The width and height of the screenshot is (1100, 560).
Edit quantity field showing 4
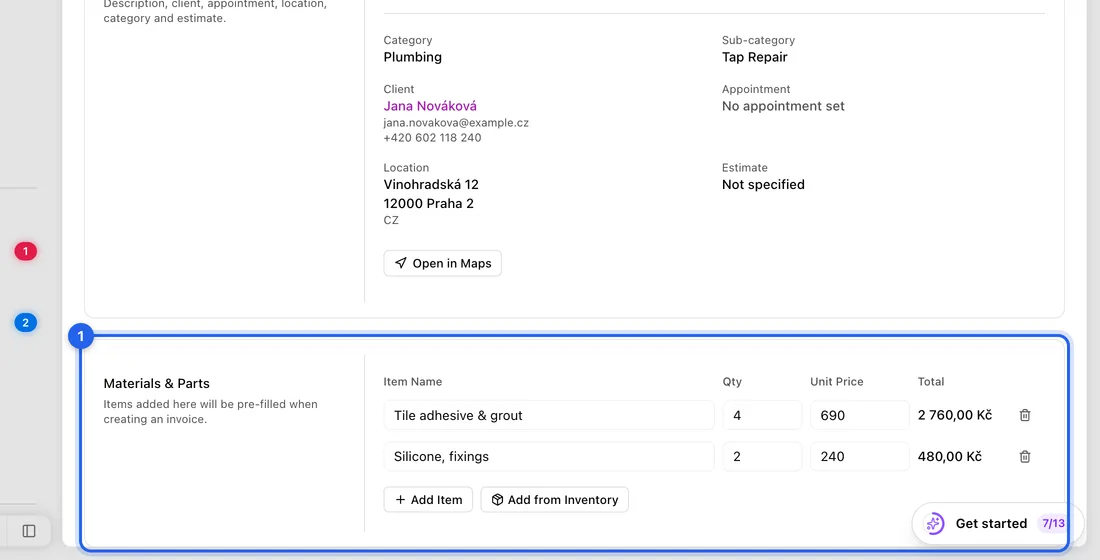click(762, 415)
